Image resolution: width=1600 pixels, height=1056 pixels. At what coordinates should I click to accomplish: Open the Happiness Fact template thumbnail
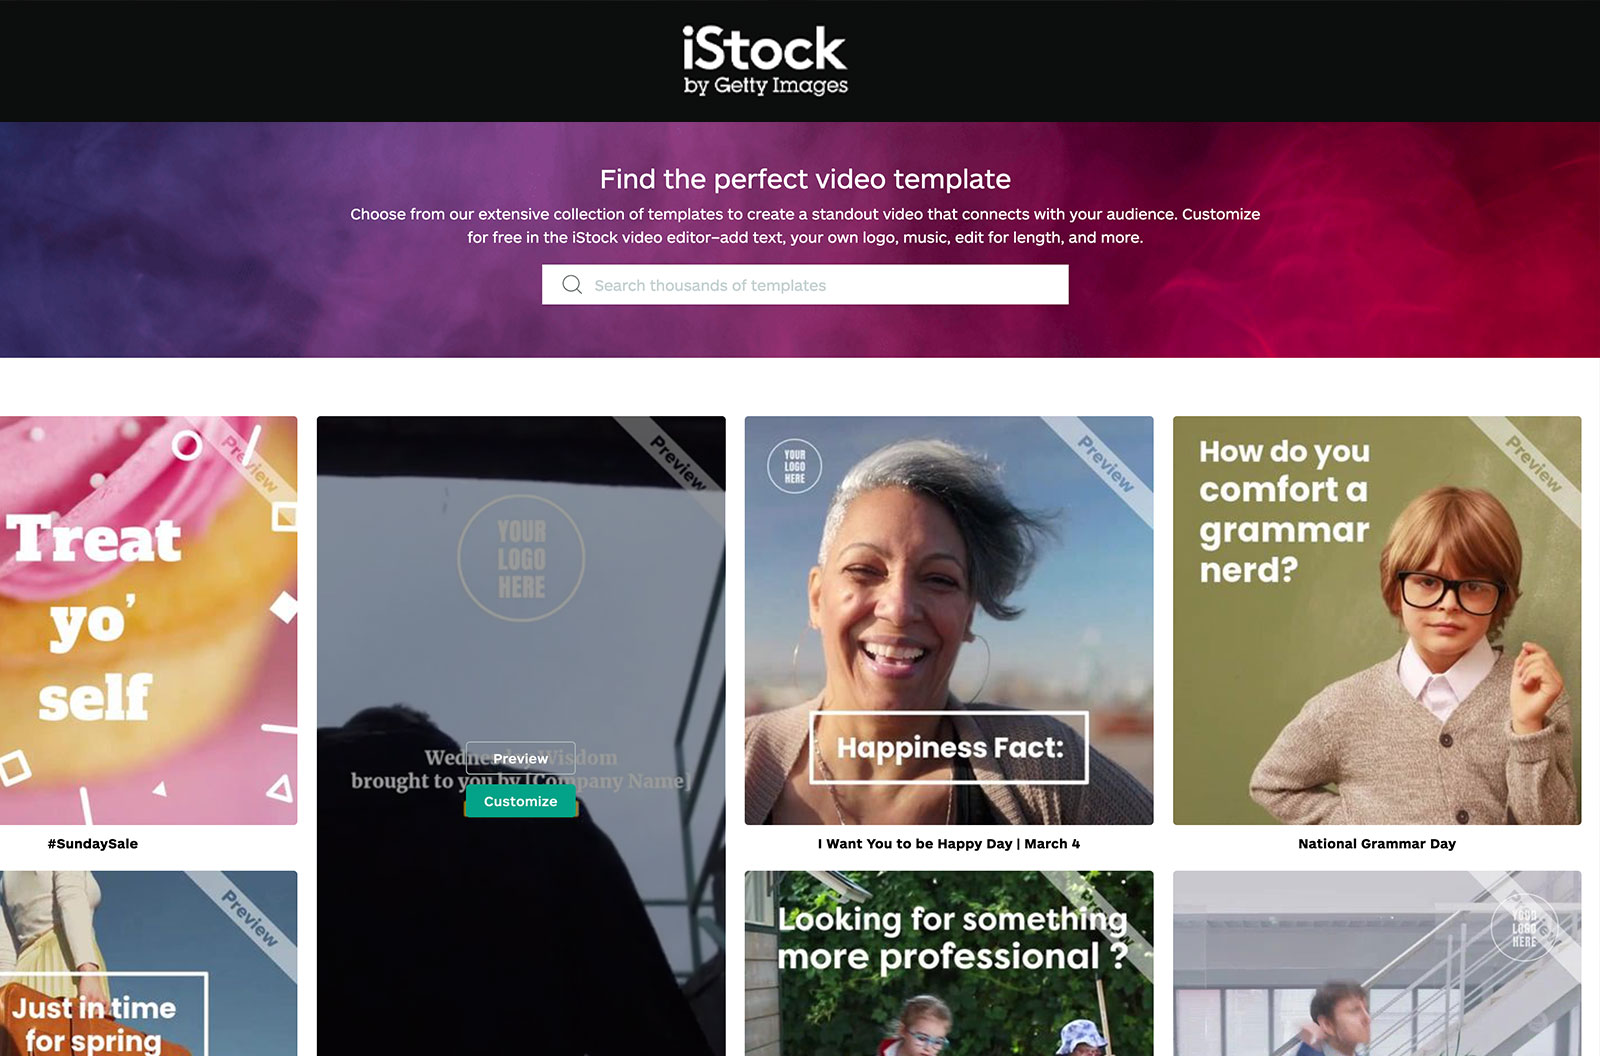(x=949, y=620)
